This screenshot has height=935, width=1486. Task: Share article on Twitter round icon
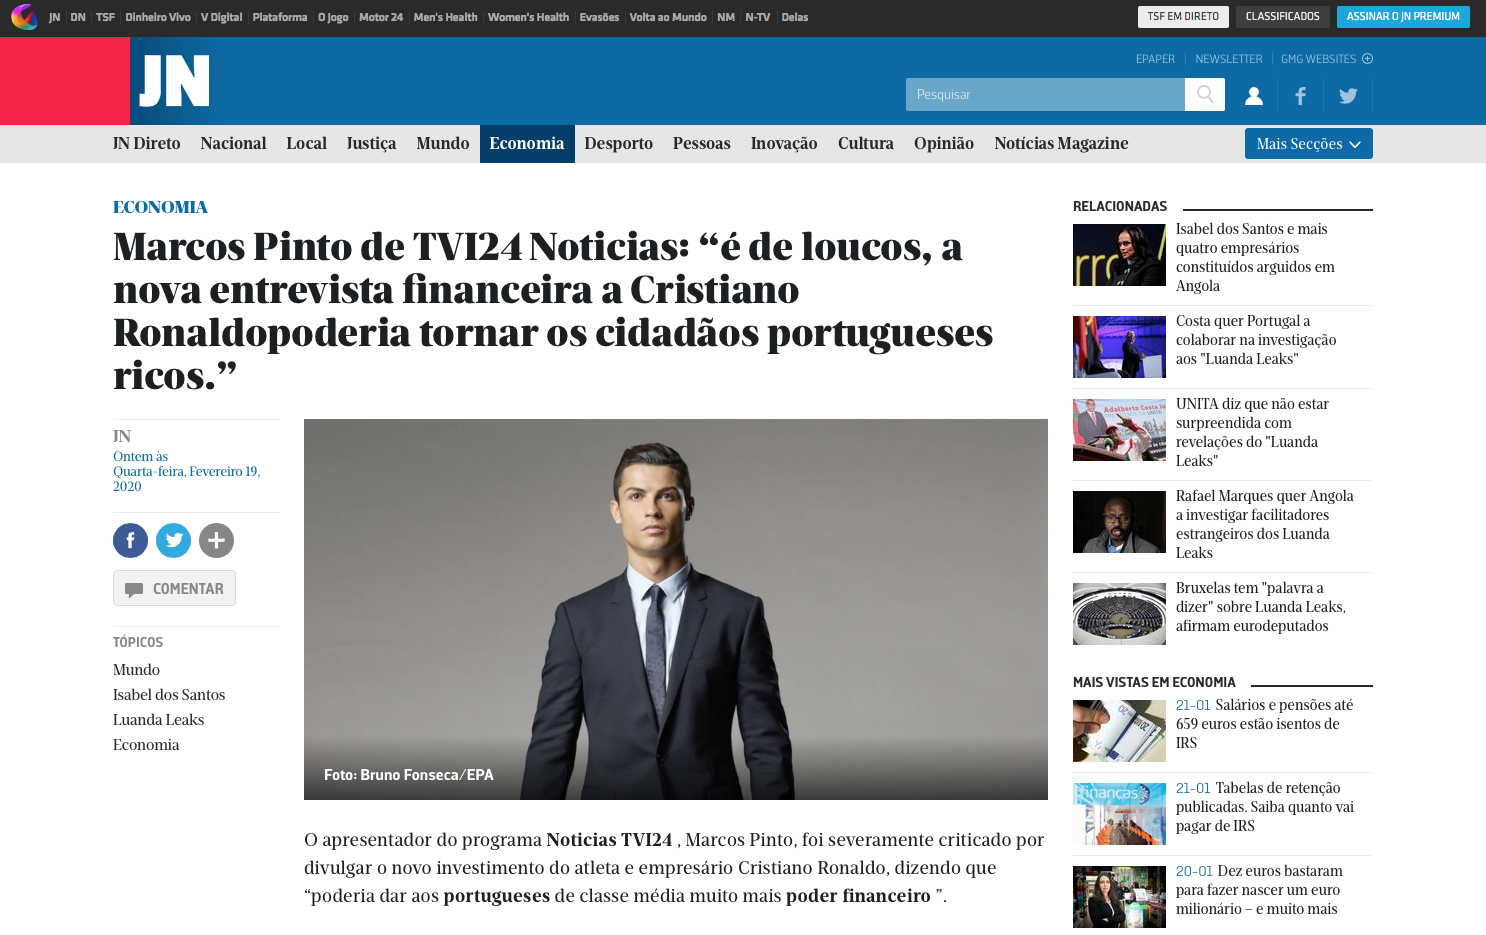pos(173,541)
